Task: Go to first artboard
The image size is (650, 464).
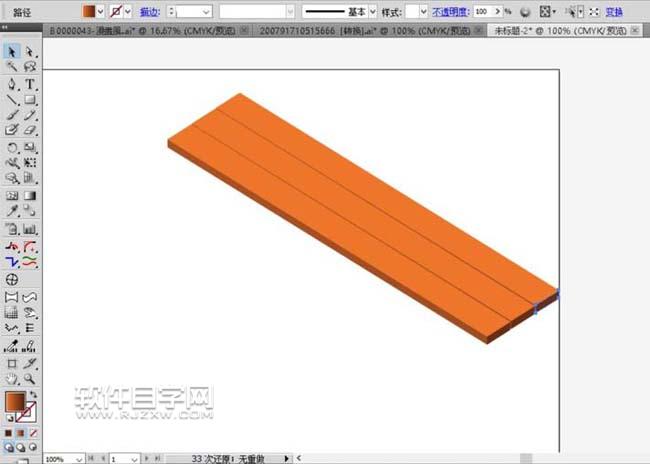Action: [x=91, y=458]
